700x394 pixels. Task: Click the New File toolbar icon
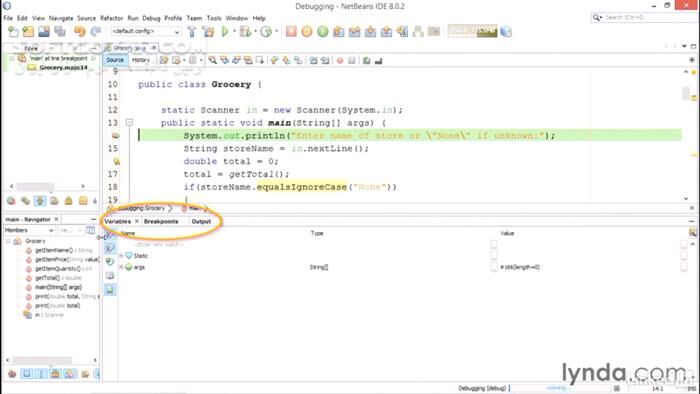pyautogui.click(x=13, y=32)
